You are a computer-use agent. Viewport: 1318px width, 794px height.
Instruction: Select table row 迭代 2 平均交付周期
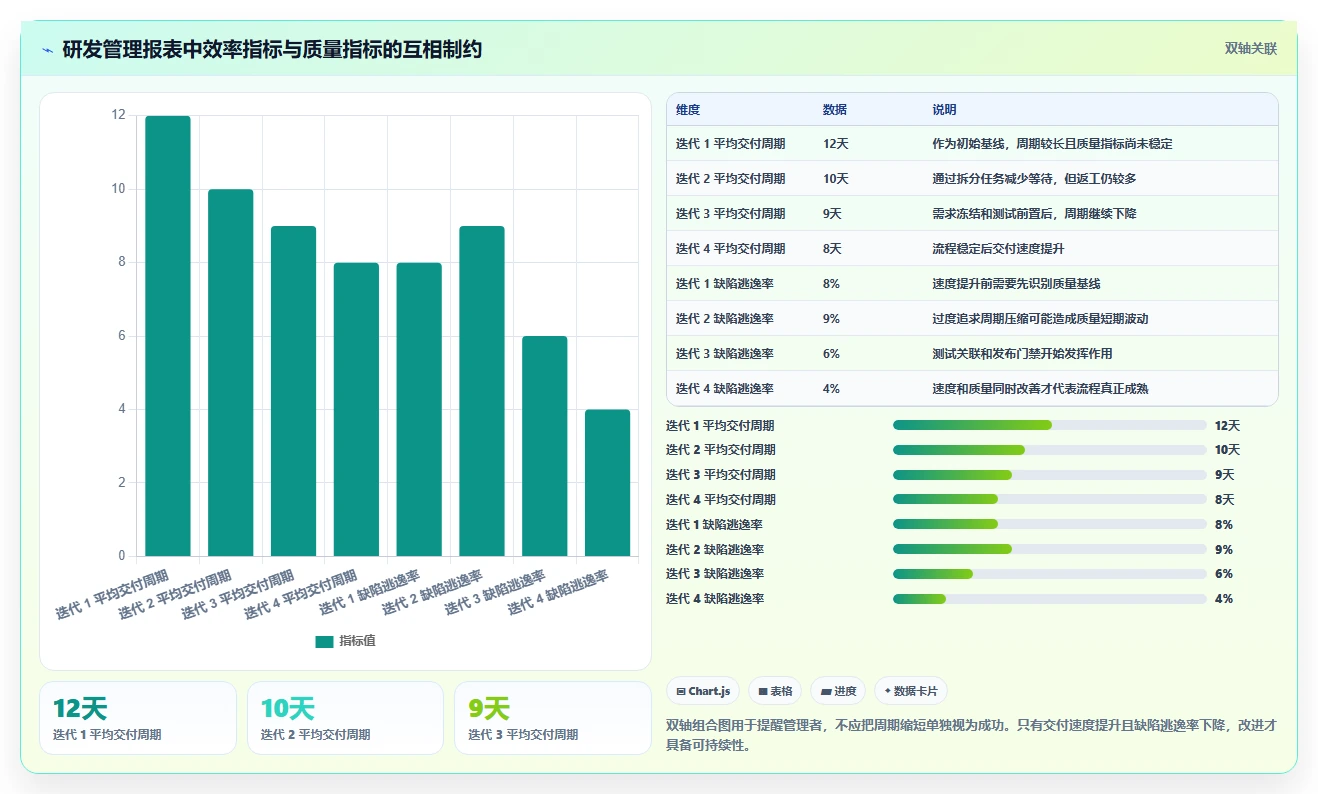coord(972,179)
